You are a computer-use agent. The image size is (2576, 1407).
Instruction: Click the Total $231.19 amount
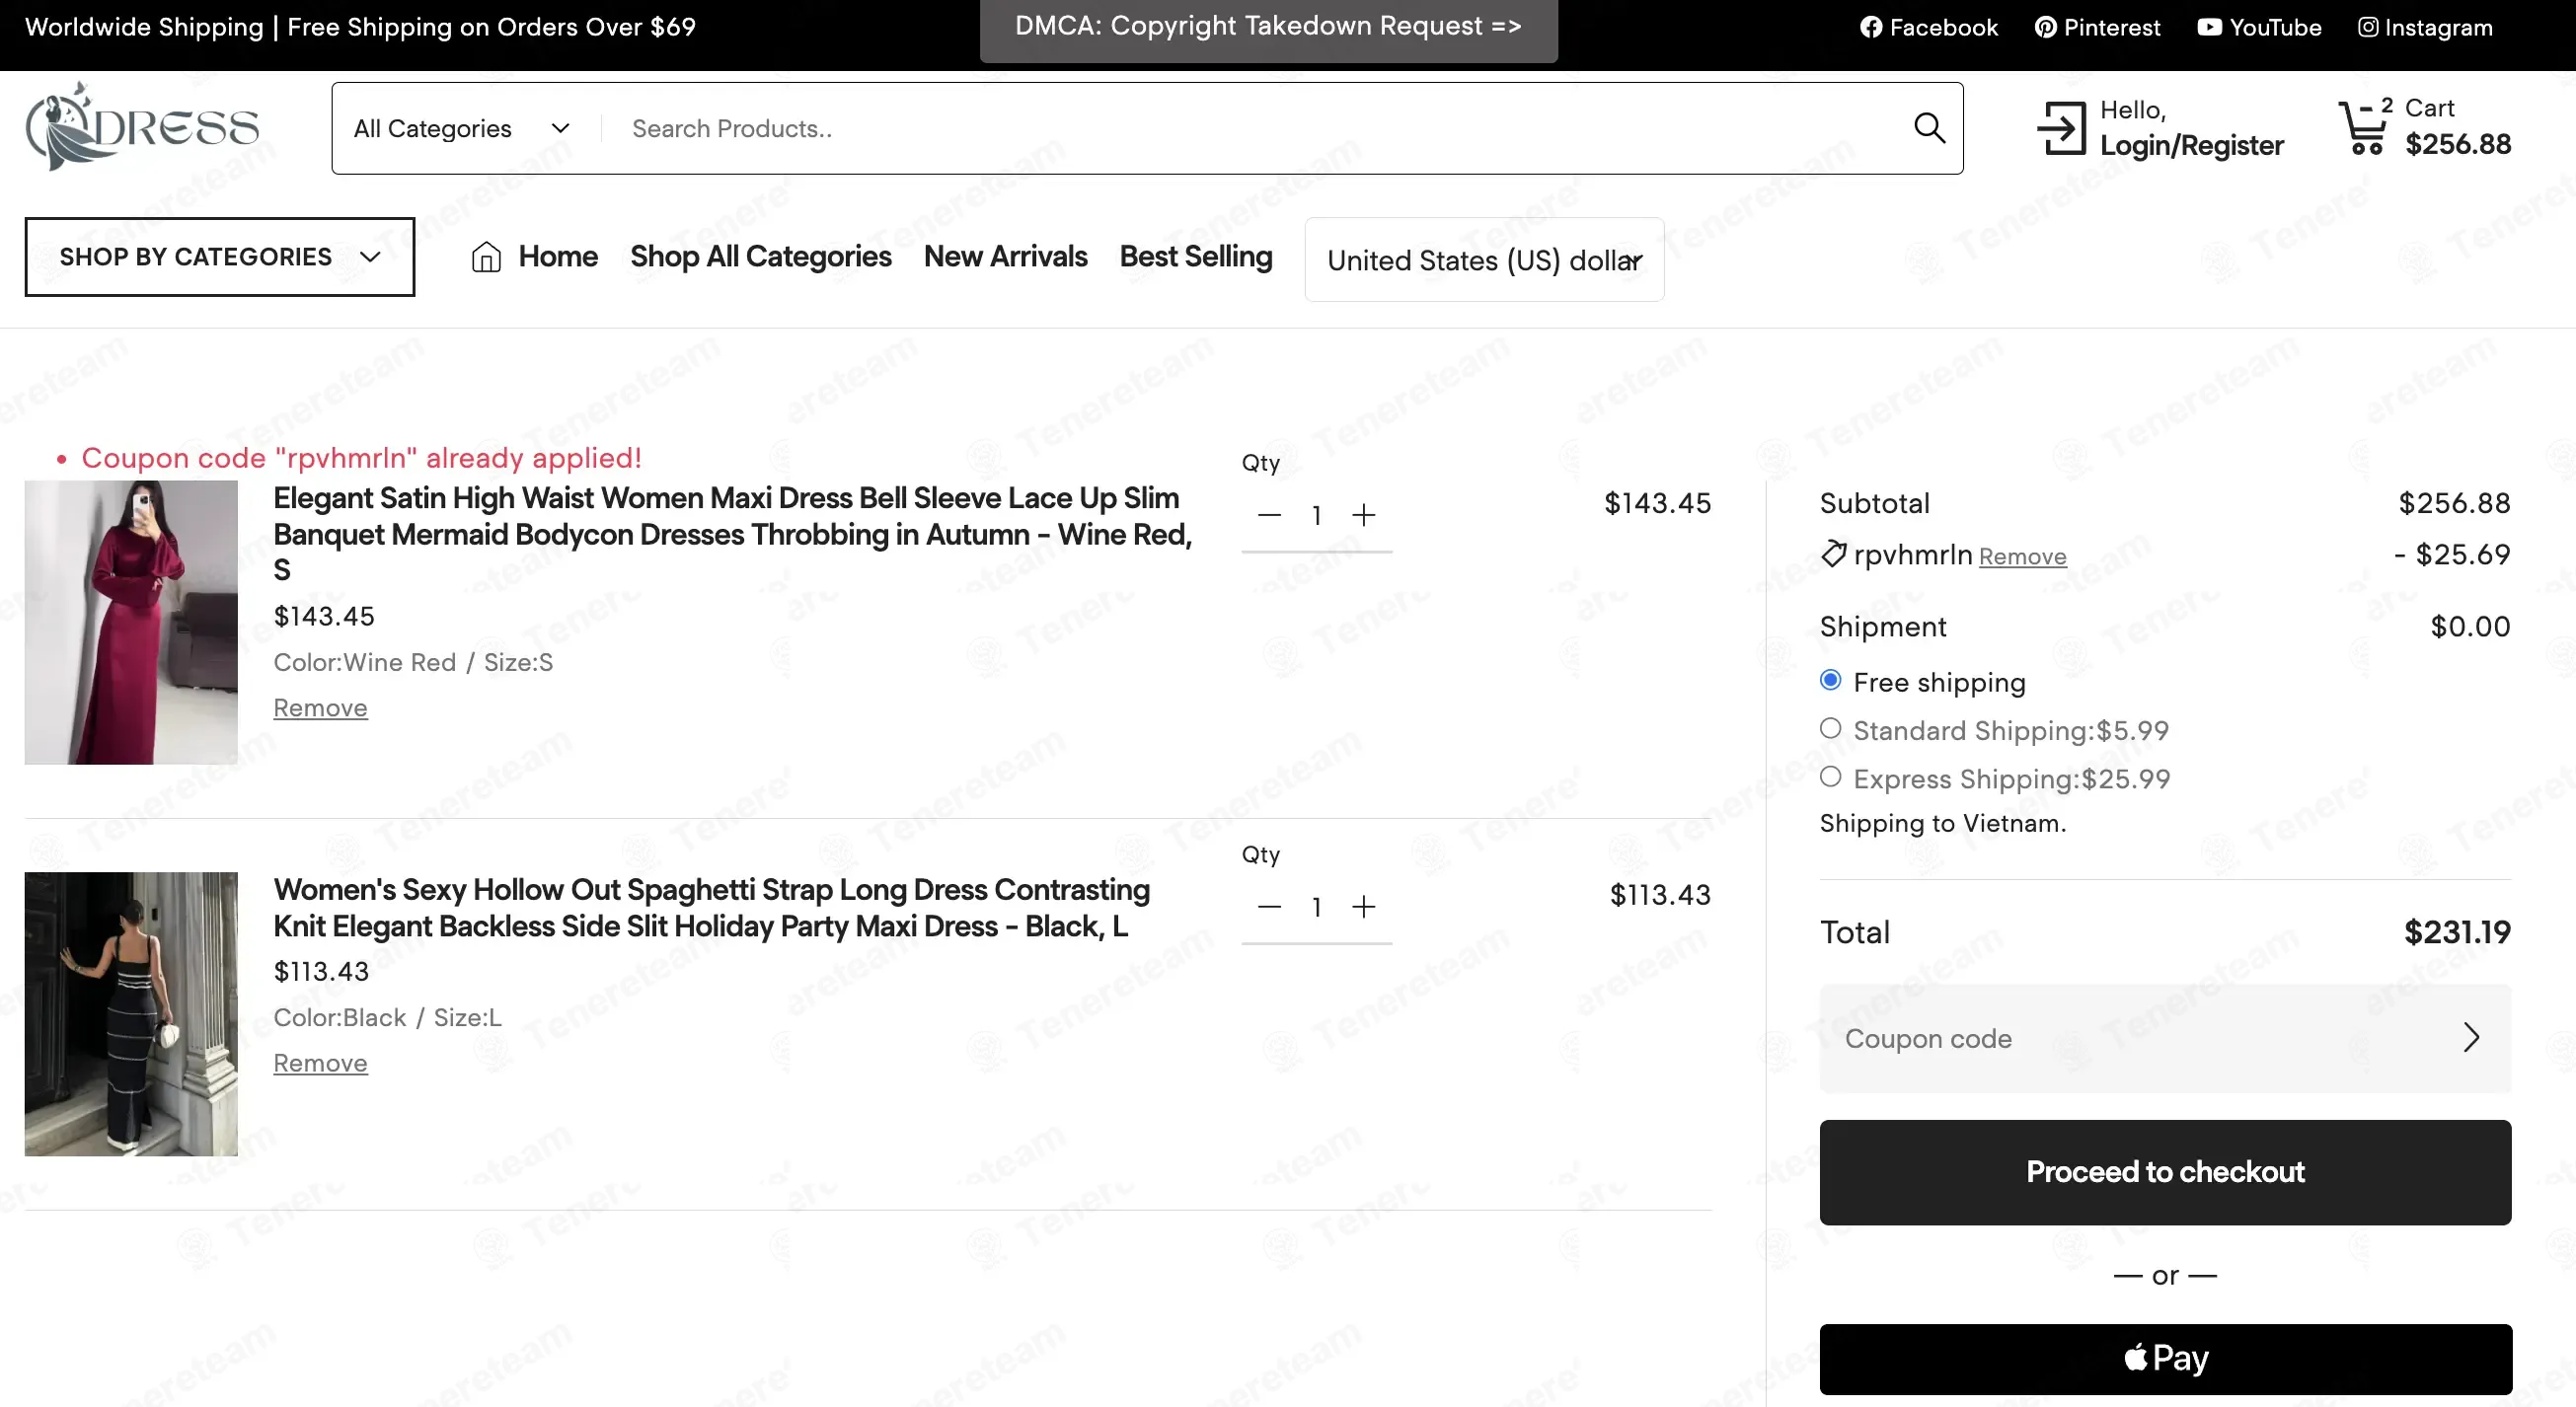(2457, 932)
